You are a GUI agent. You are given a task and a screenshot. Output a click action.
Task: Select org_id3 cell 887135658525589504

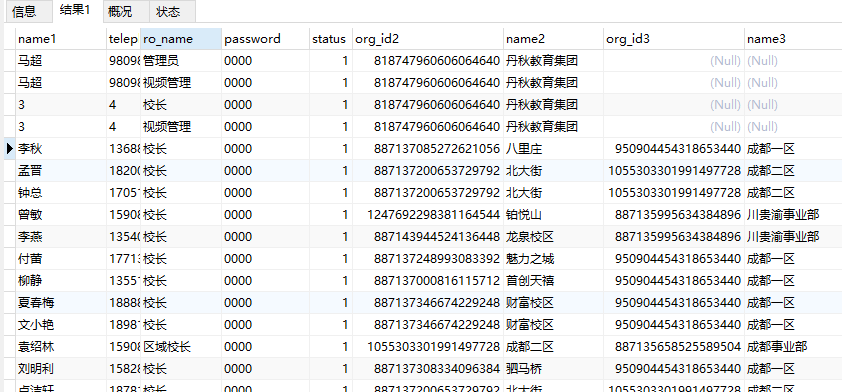coord(674,347)
